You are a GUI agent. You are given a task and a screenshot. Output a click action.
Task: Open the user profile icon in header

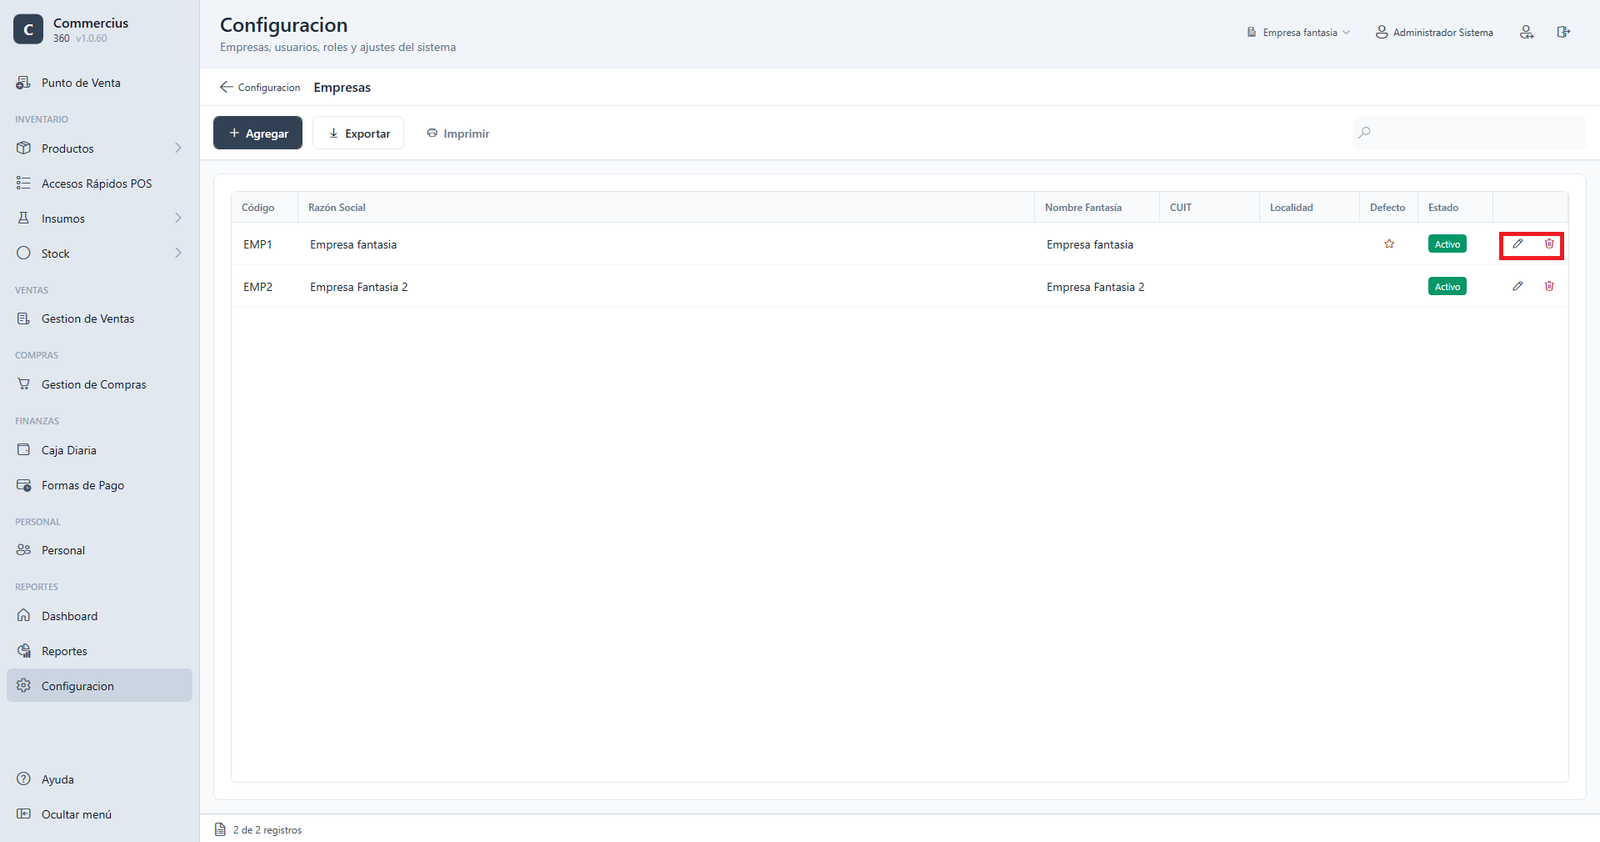(x=1526, y=32)
